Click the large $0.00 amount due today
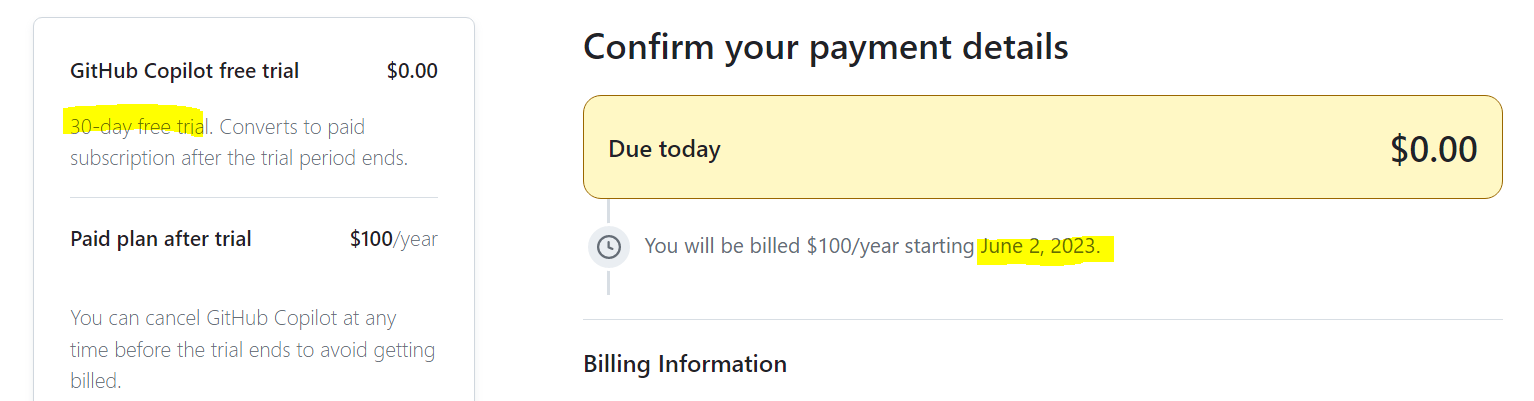 pyautogui.click(x=1433, y=149)
